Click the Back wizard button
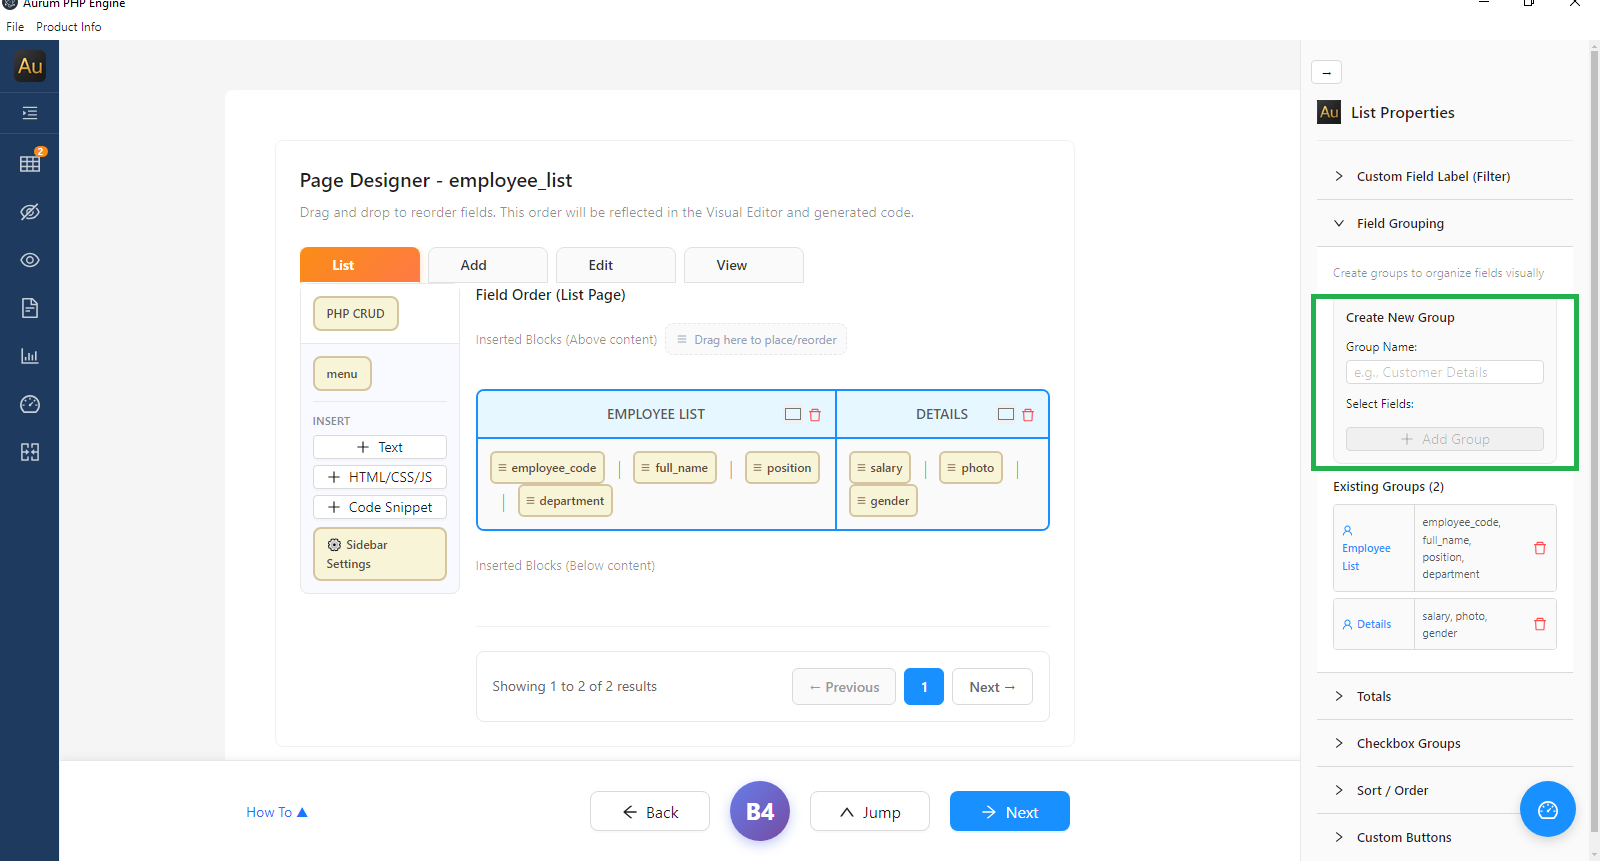This screenshot has height=861, width=1600. [650, 811]
